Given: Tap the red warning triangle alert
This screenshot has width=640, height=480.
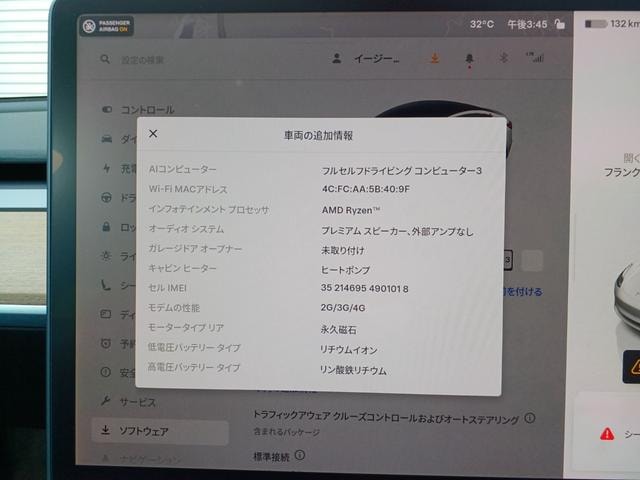Looking at the screenshot, I should click(607, 434).
